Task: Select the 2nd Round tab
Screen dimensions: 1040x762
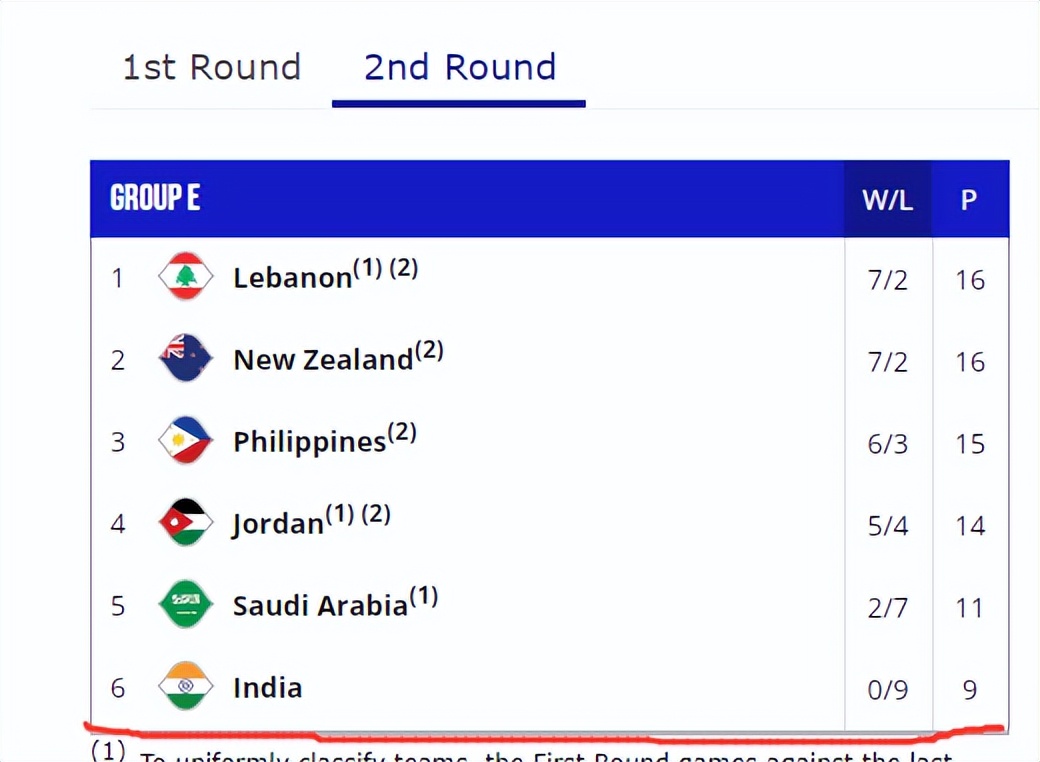Action: pos(460,68)
